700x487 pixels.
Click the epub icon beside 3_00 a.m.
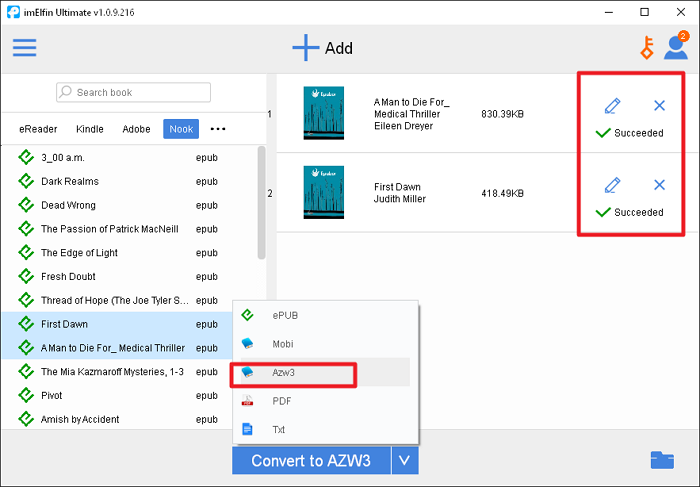tap(26, 158)
